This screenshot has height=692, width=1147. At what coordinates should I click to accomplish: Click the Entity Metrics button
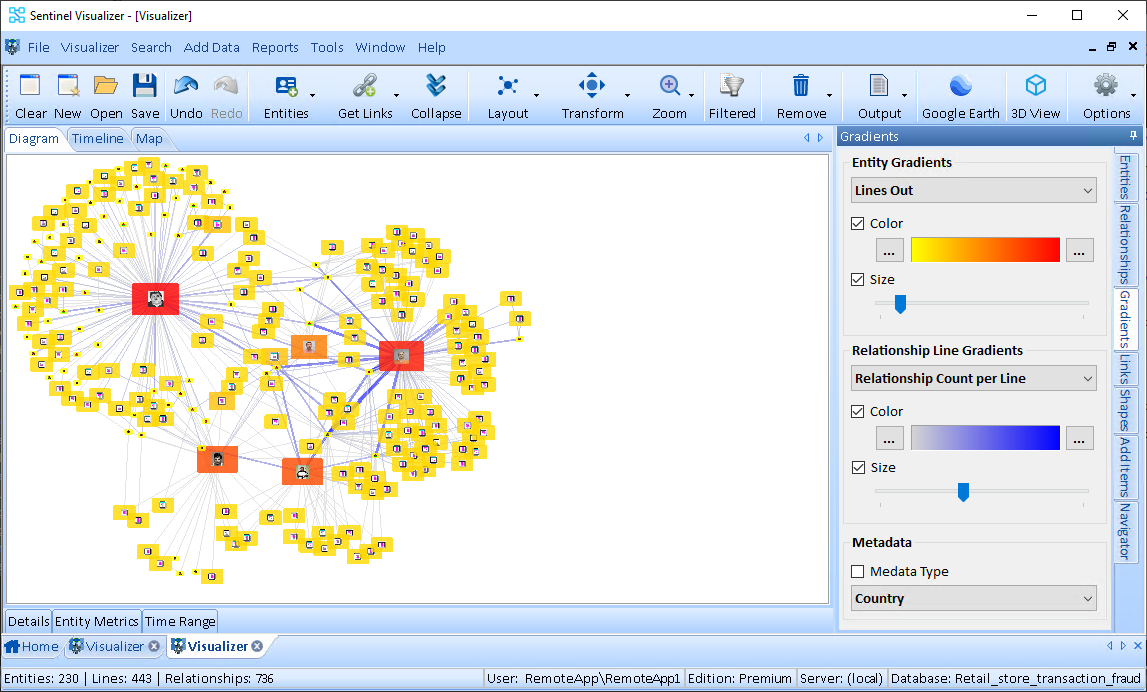(x=97, y=622)
